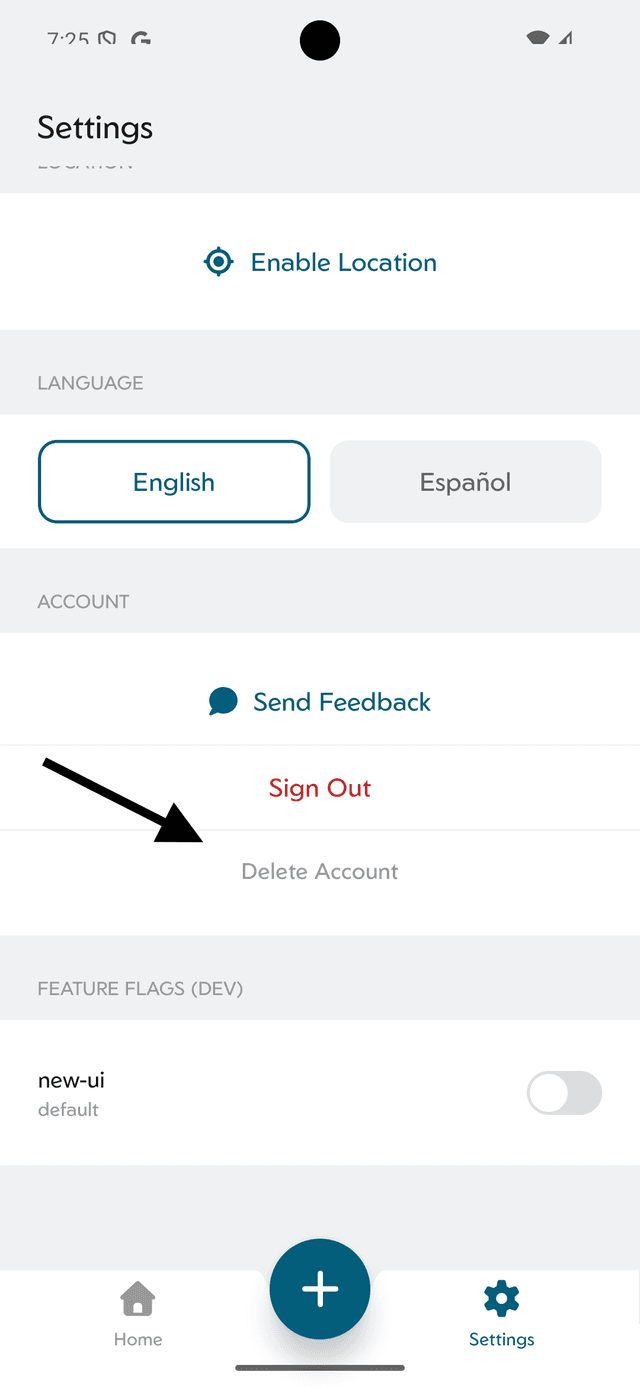
Task: Turn on the switch in FEATURE FLAGS section
Action: 564,1093
